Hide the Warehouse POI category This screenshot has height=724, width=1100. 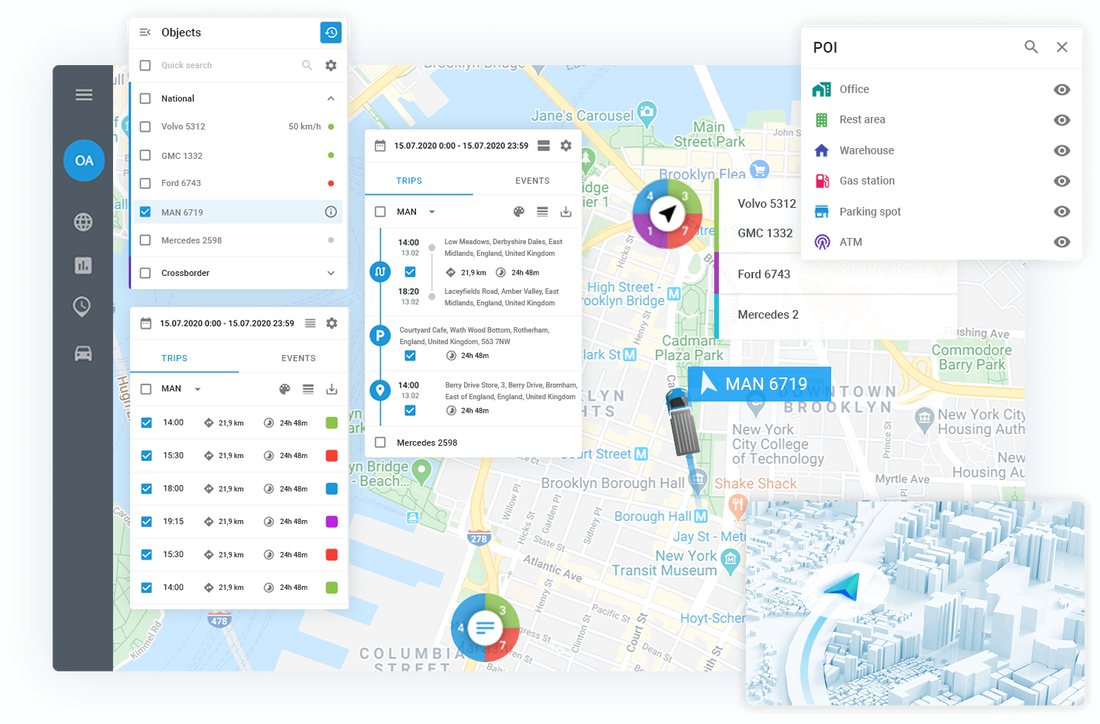(1062, 151)
